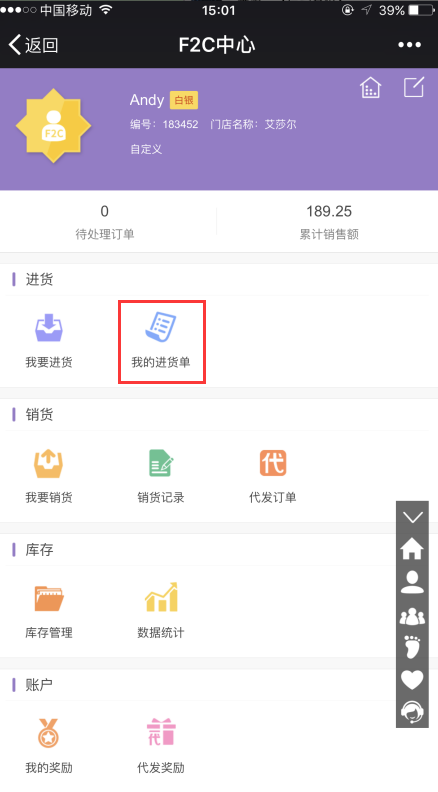The height and width of the screenshot is (792, 438).
Task: Open the three-dot more menu
Action: [409, 45]
